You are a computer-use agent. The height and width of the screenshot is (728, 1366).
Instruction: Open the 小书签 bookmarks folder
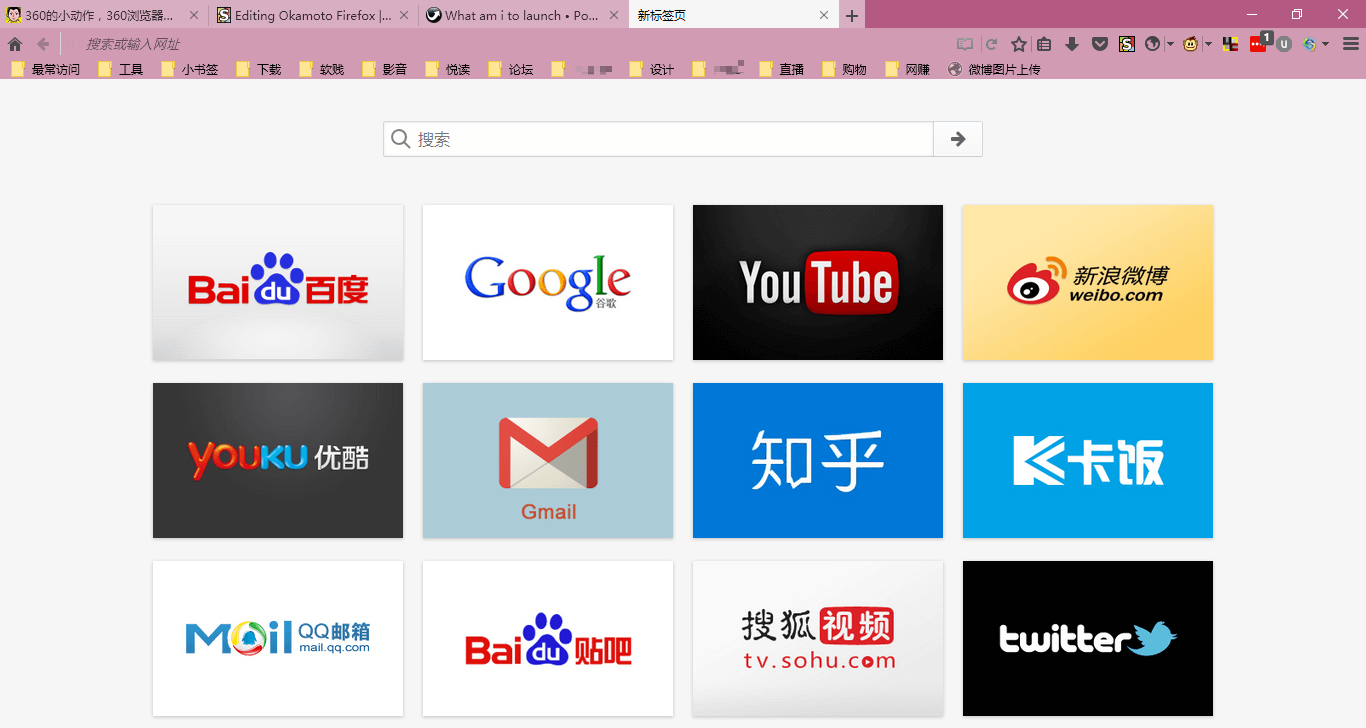(x=190, y=69)
